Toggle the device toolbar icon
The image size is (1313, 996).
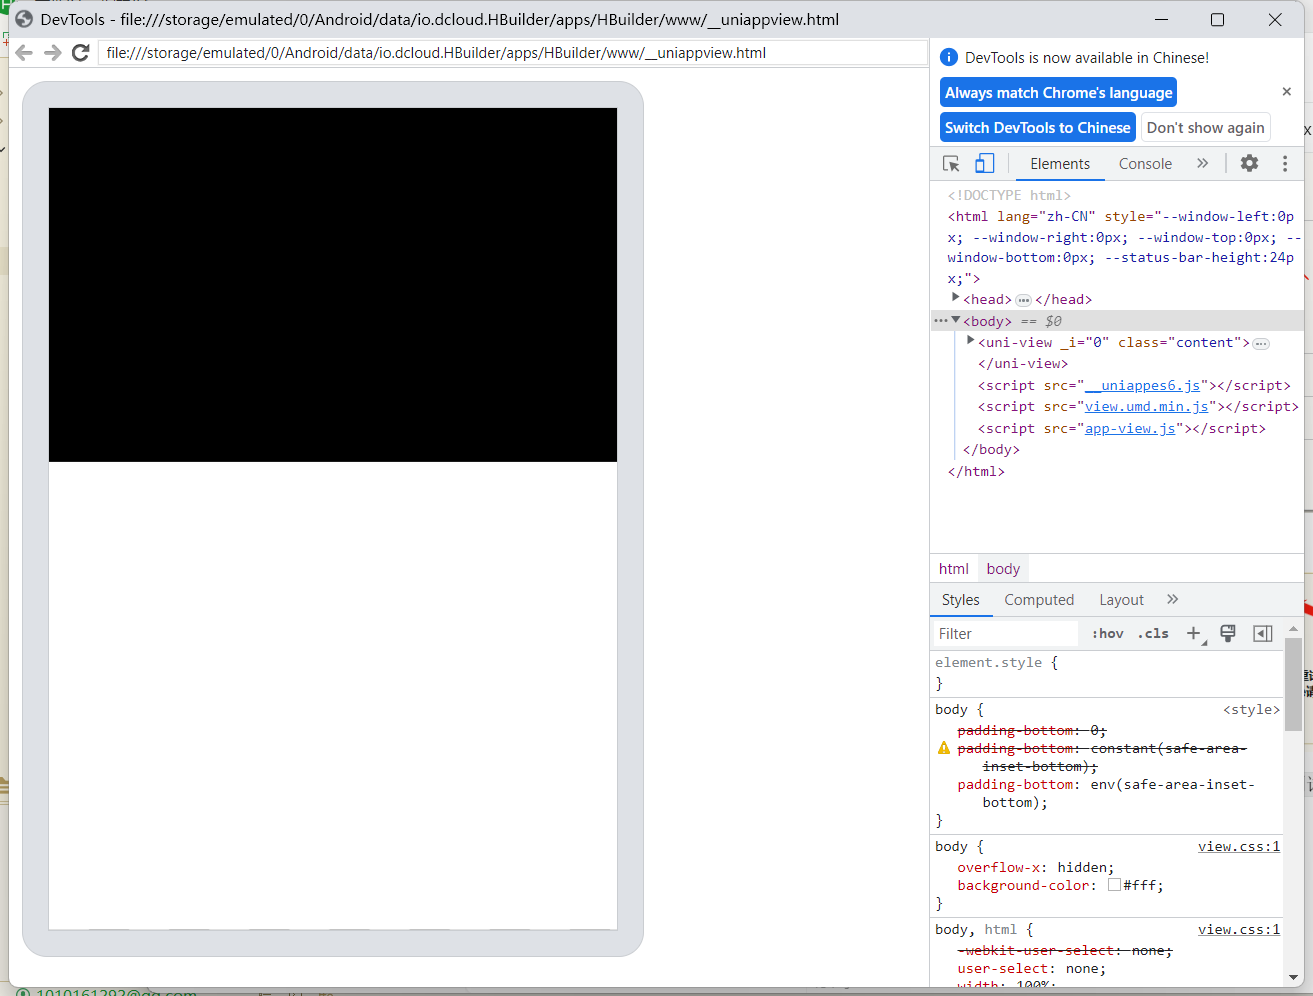pos(985,163)
